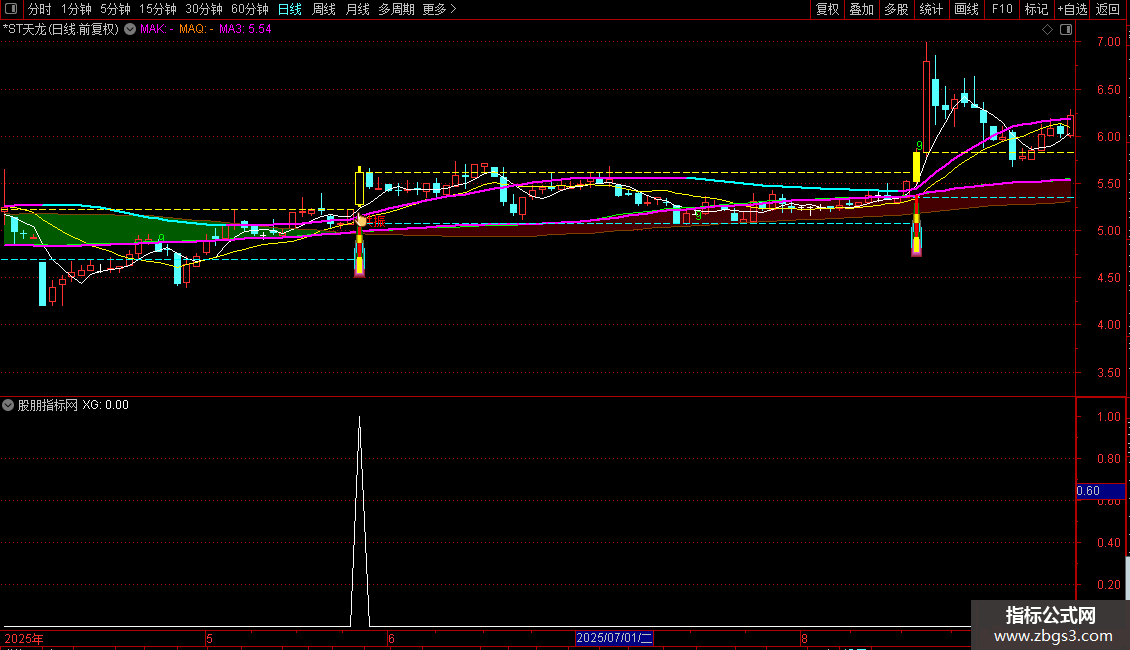Screen dimensions: 1130x650
Task: Click the XG: 0.00 indicator value
Action: [x=105, y=405]
